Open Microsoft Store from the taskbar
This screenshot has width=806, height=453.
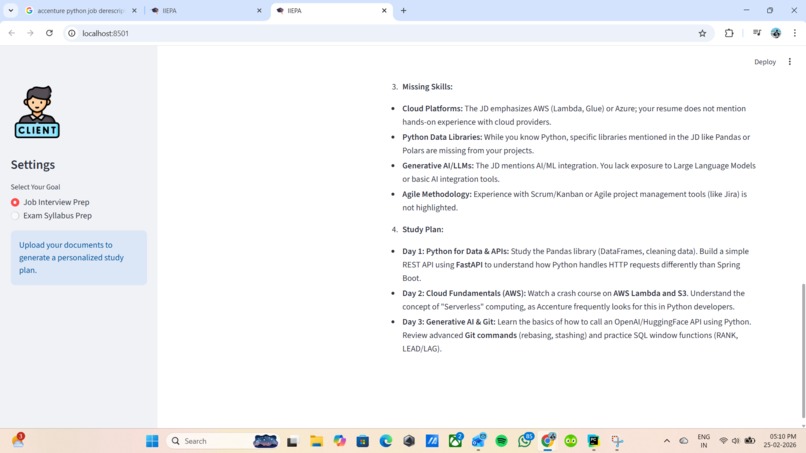click(x=362, y=441)
